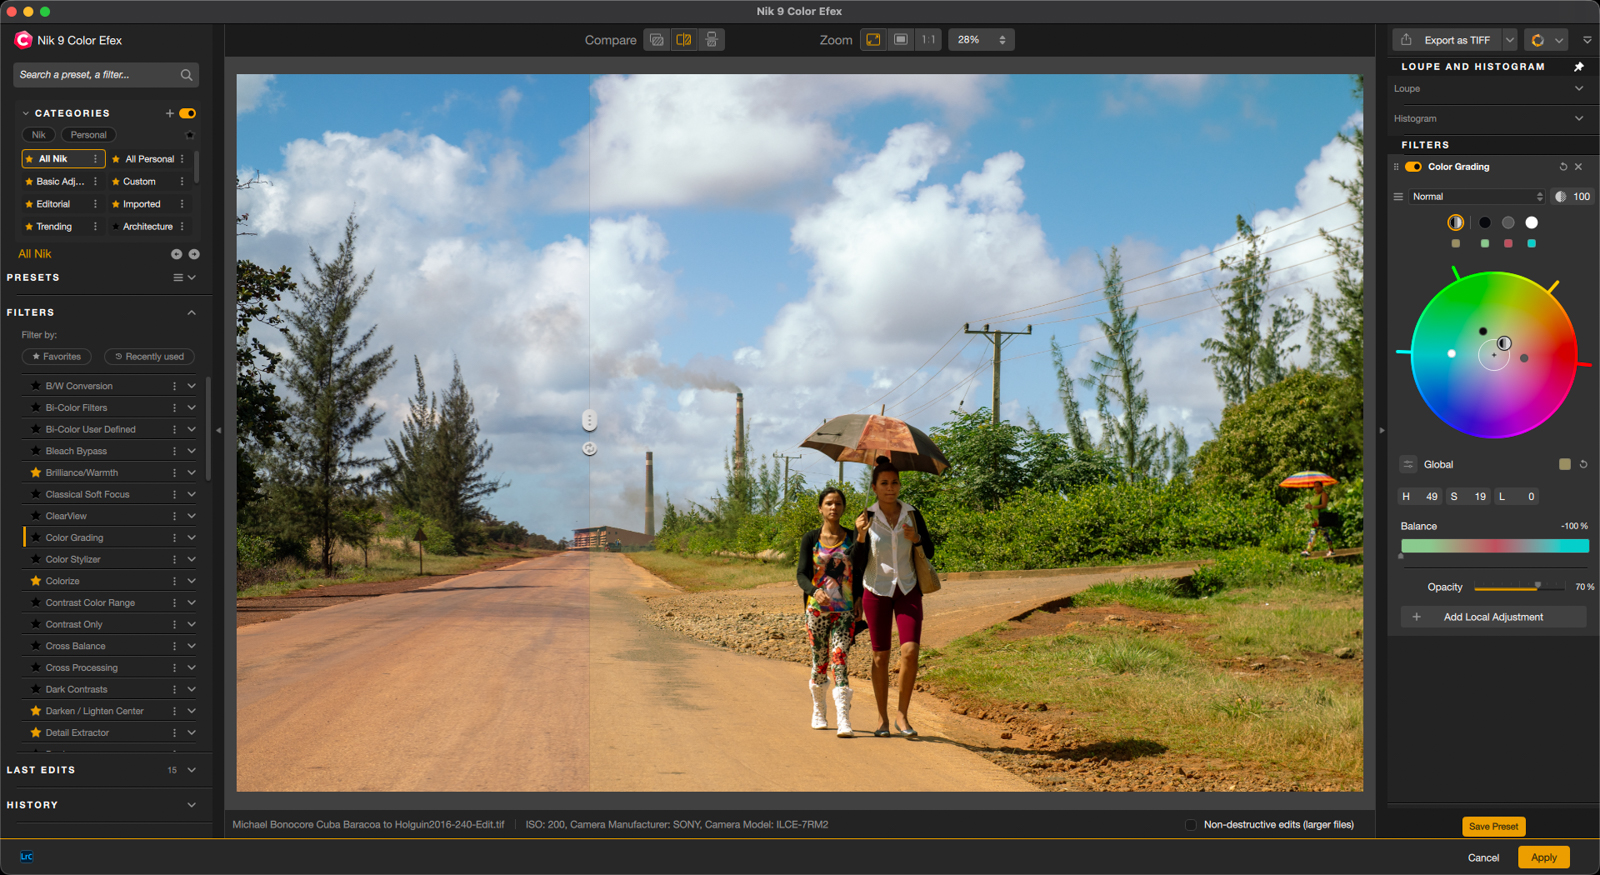Expand the Darken / Lighten Center chevron

click(x=191, y=711)
